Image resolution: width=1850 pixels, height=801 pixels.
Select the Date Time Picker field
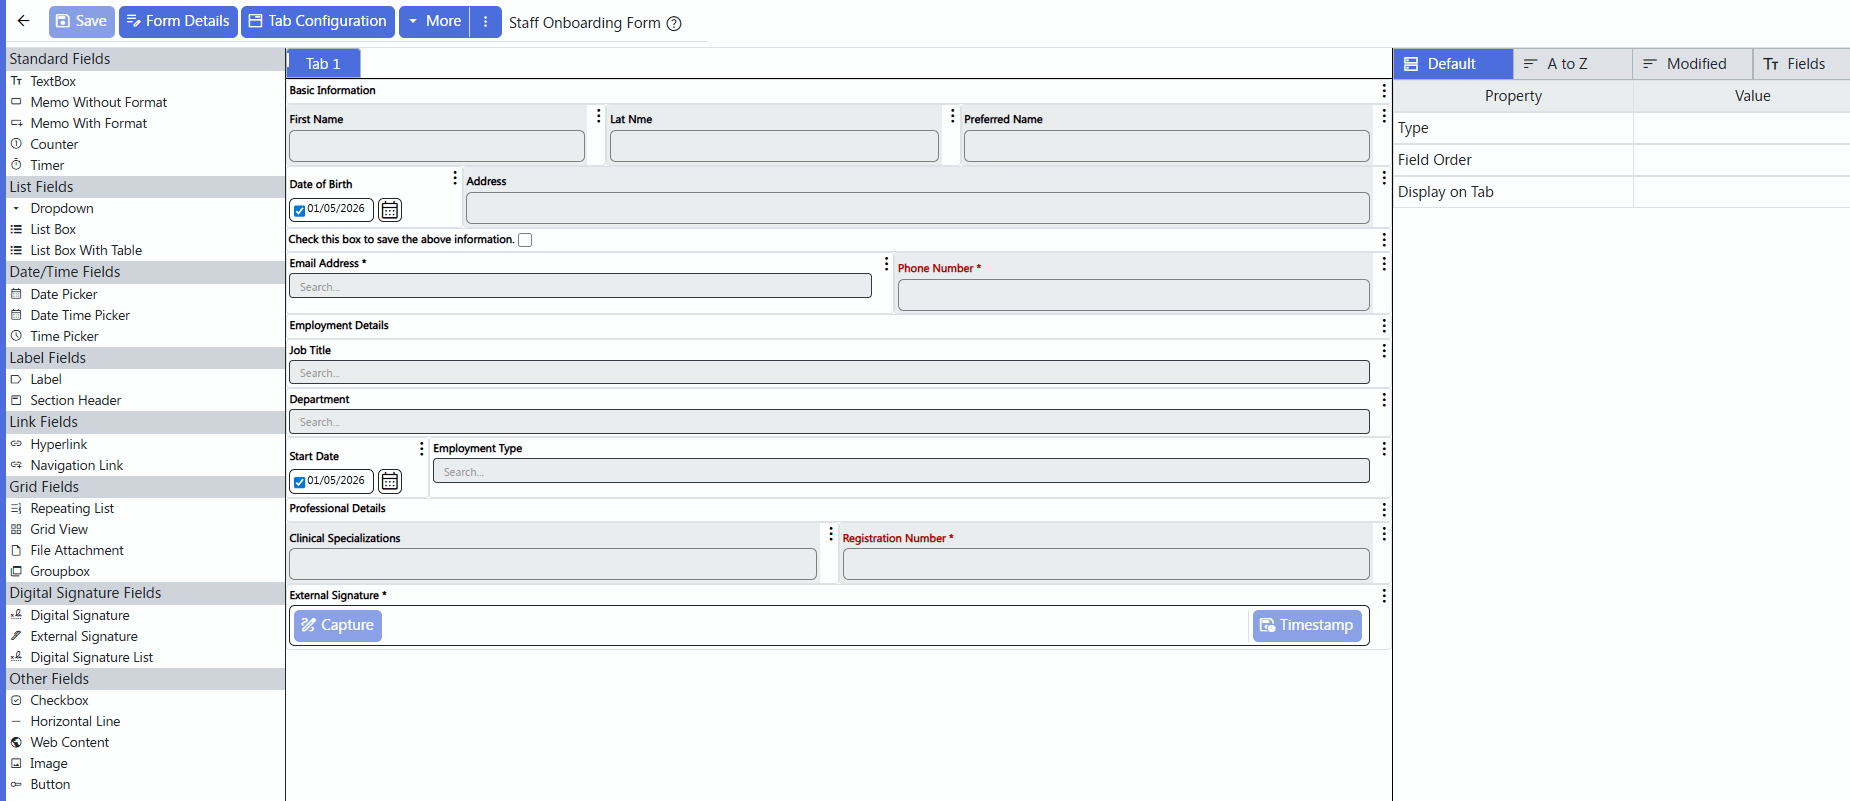[80, 315]
